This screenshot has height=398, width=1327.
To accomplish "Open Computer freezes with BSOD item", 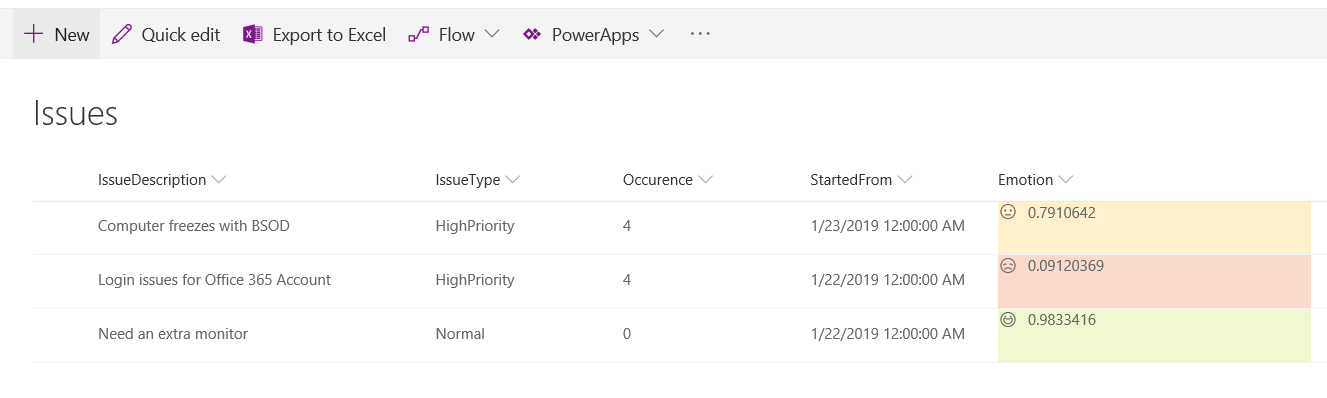I will 194,226.
